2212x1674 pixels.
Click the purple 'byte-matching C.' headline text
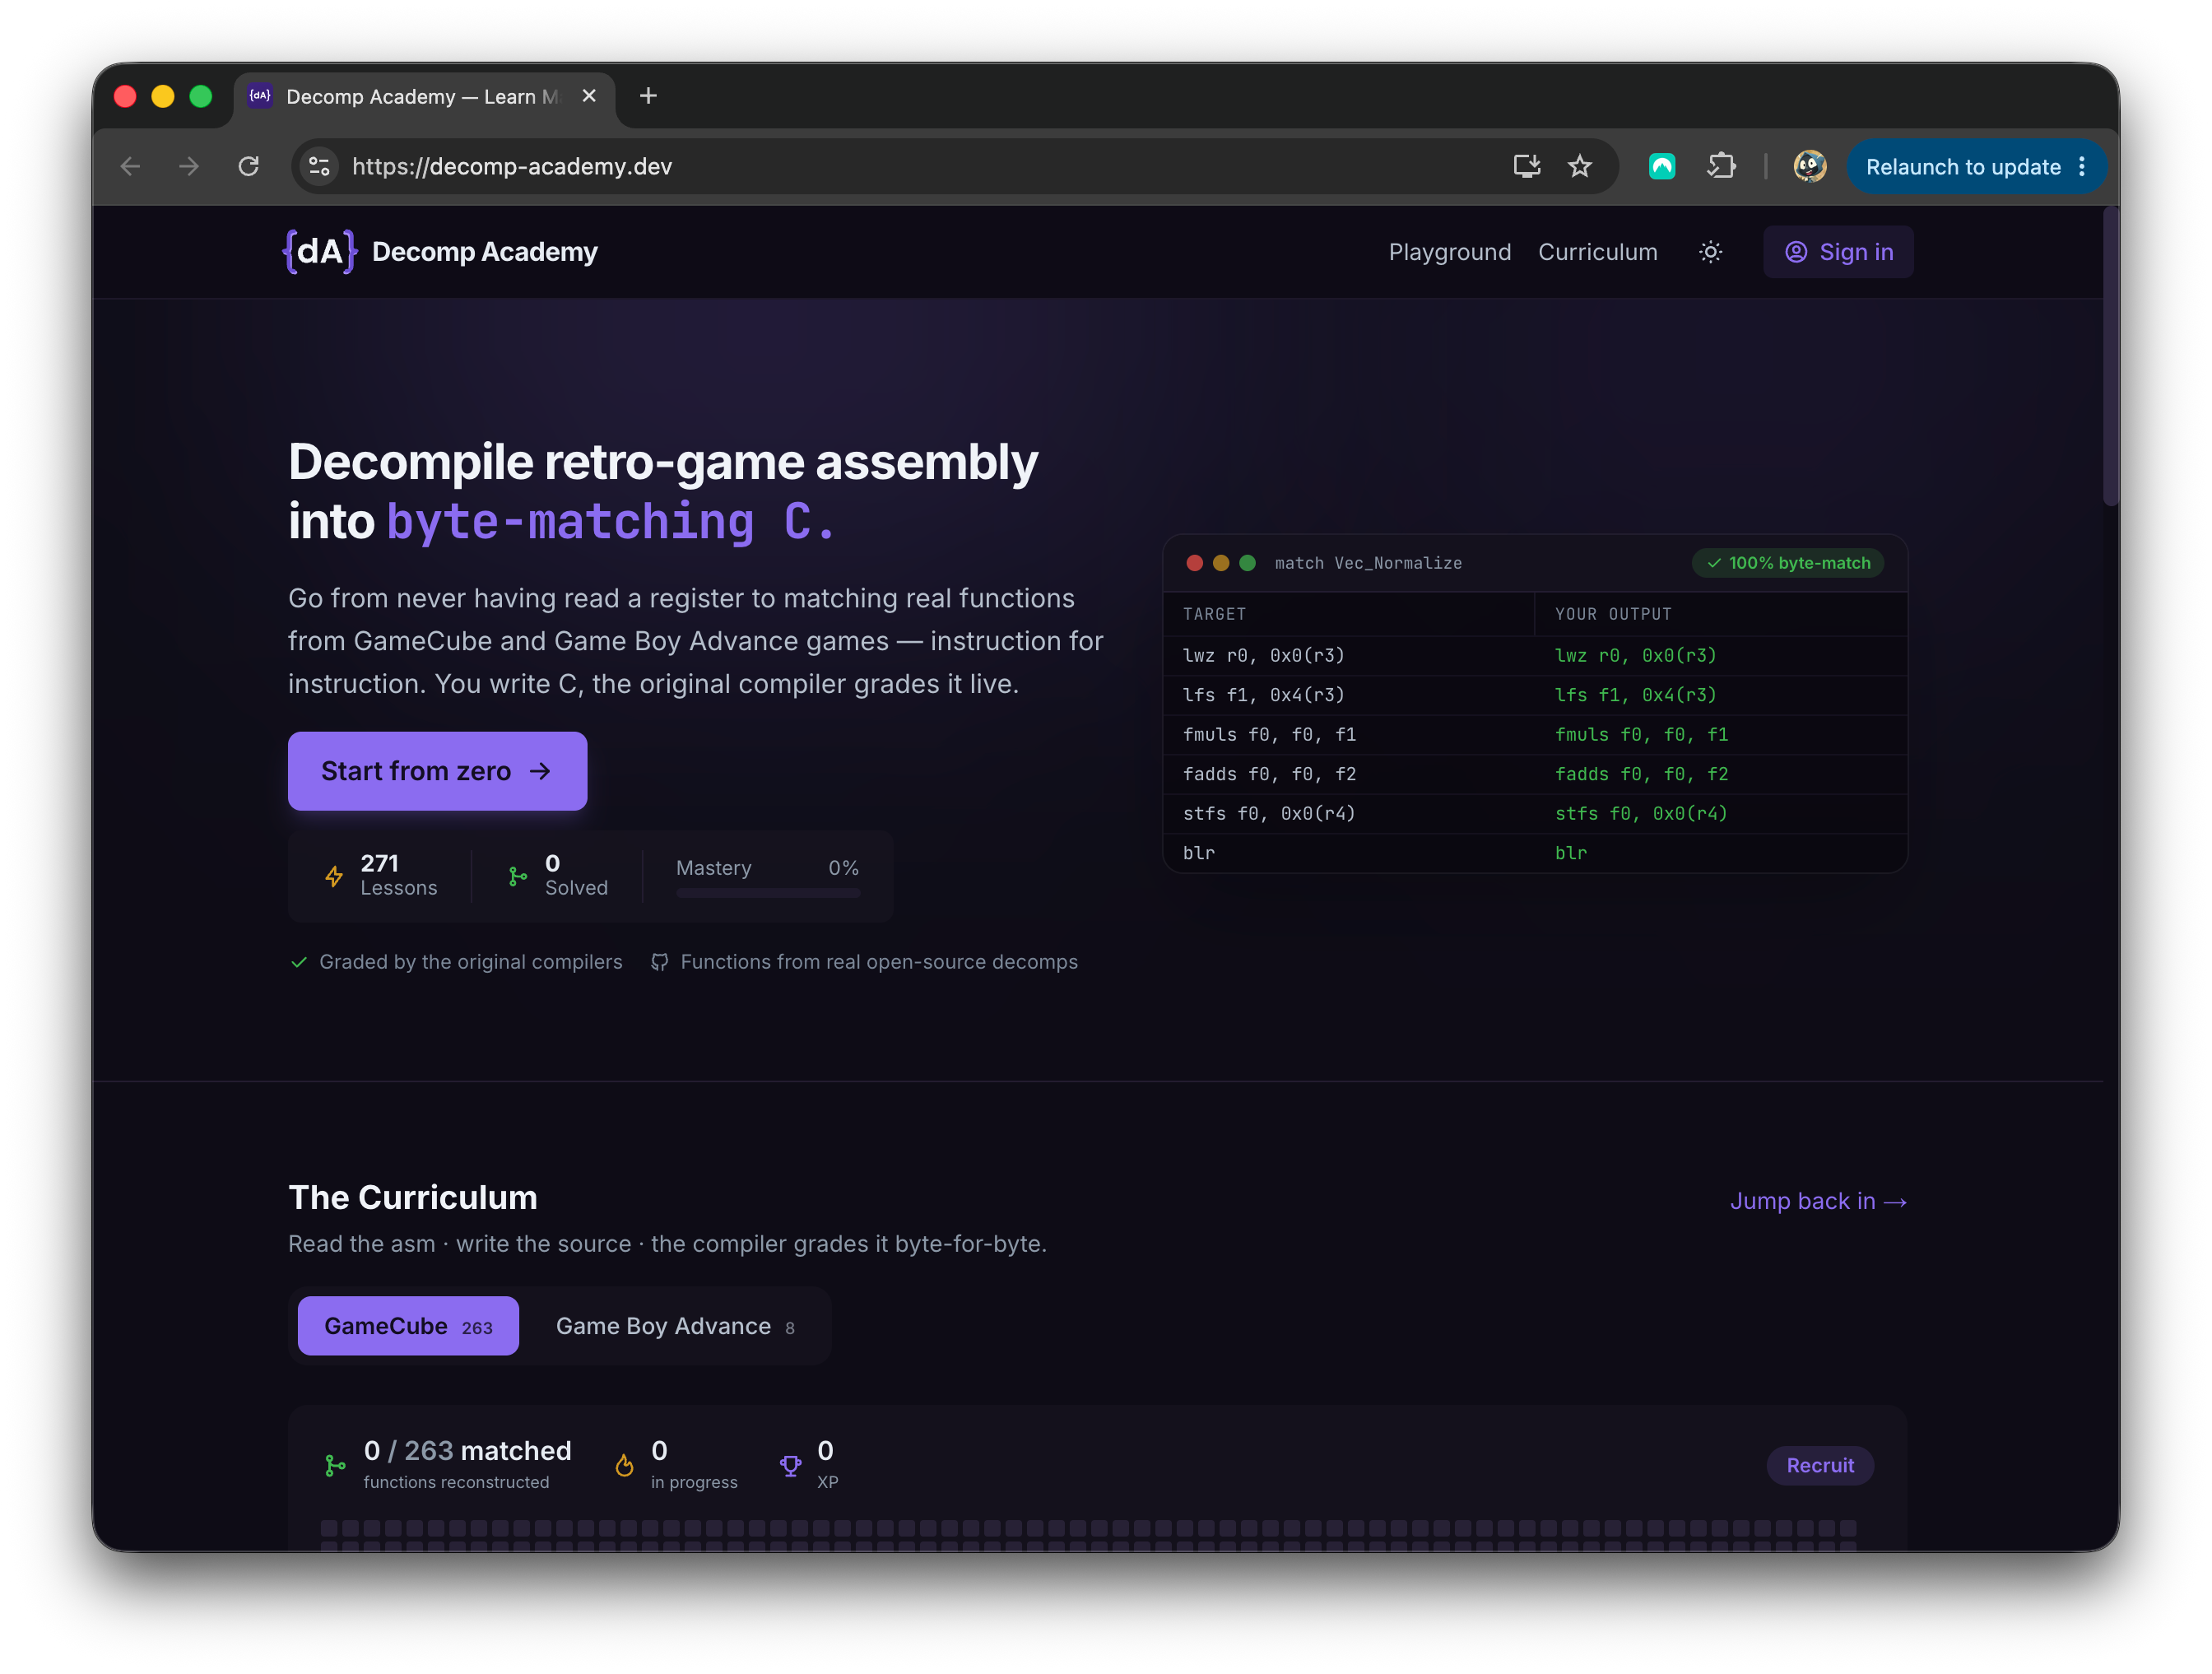point(611,522)
